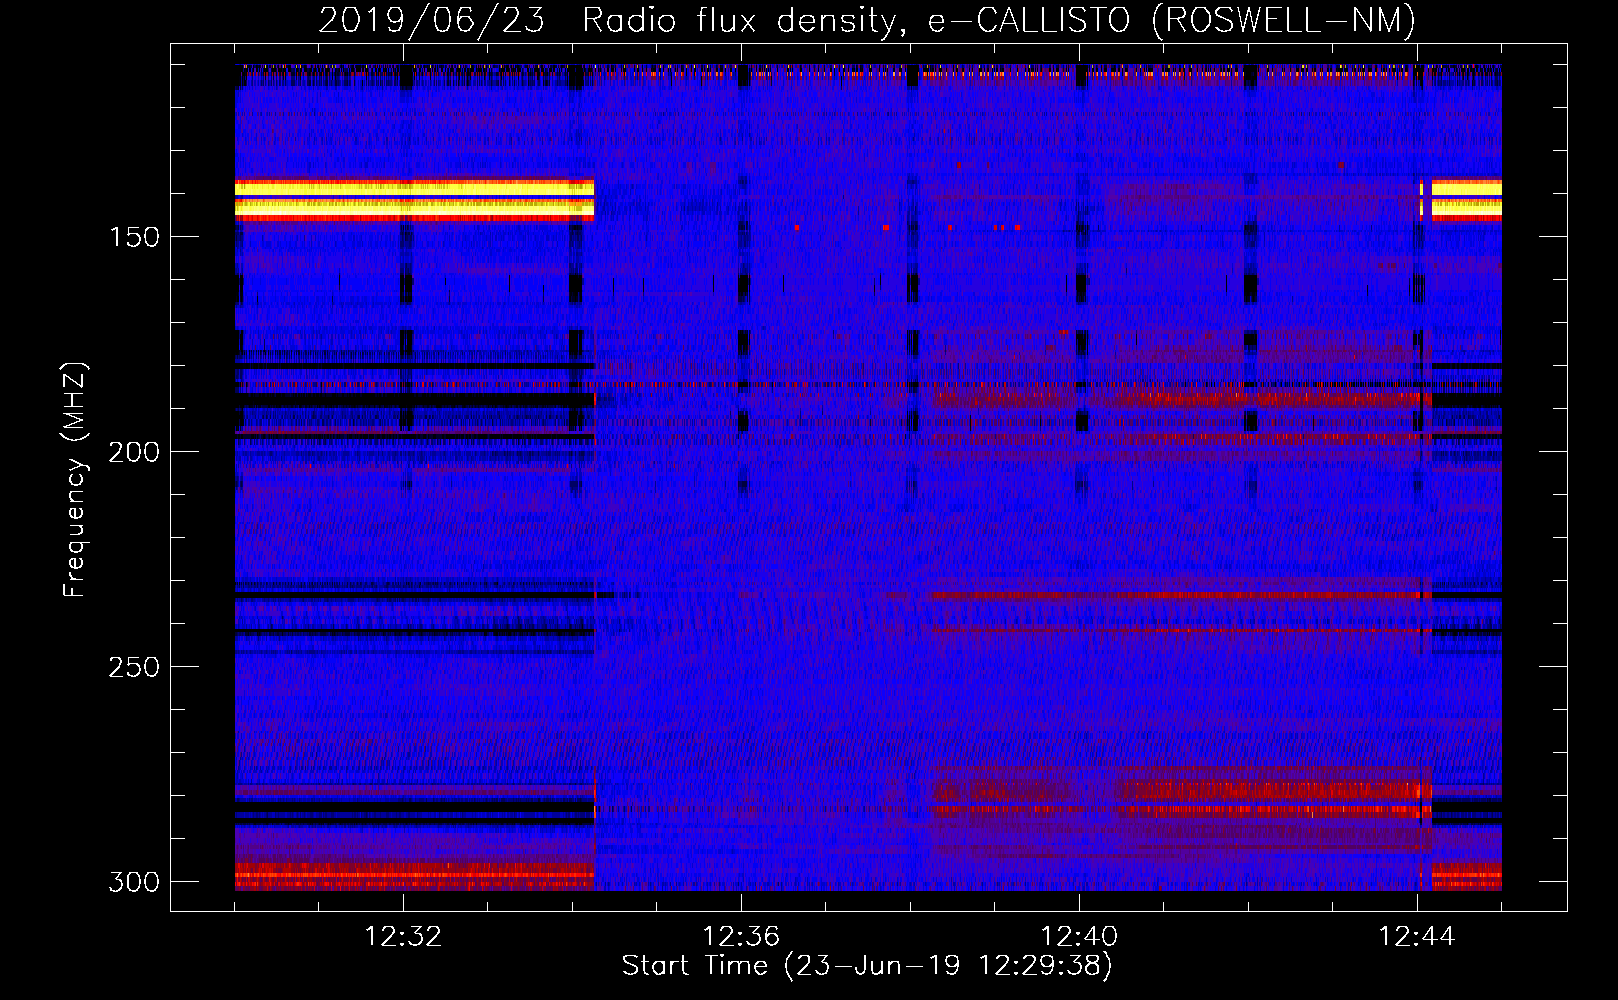Image resolution: width=1618 pixels, height=1000 pixels.
Task: Click the 12:32 time tick label
Action: pyautogui.click(x=403, y=937)
